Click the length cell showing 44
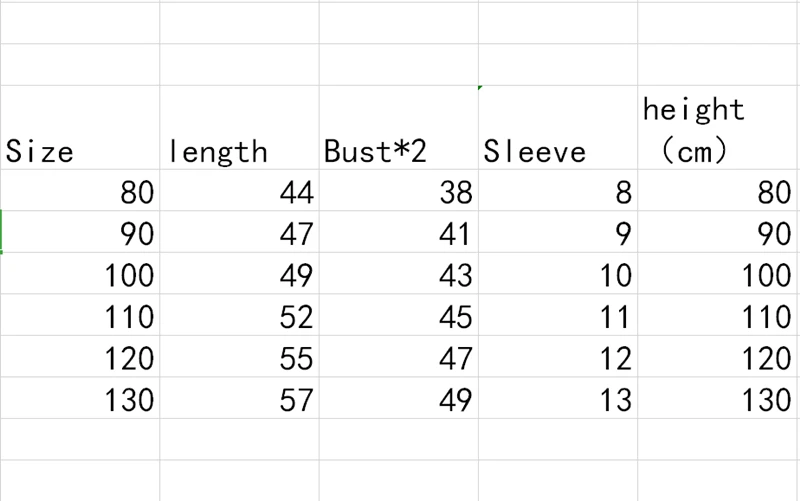The image size is (800, 501). (240, 190)
